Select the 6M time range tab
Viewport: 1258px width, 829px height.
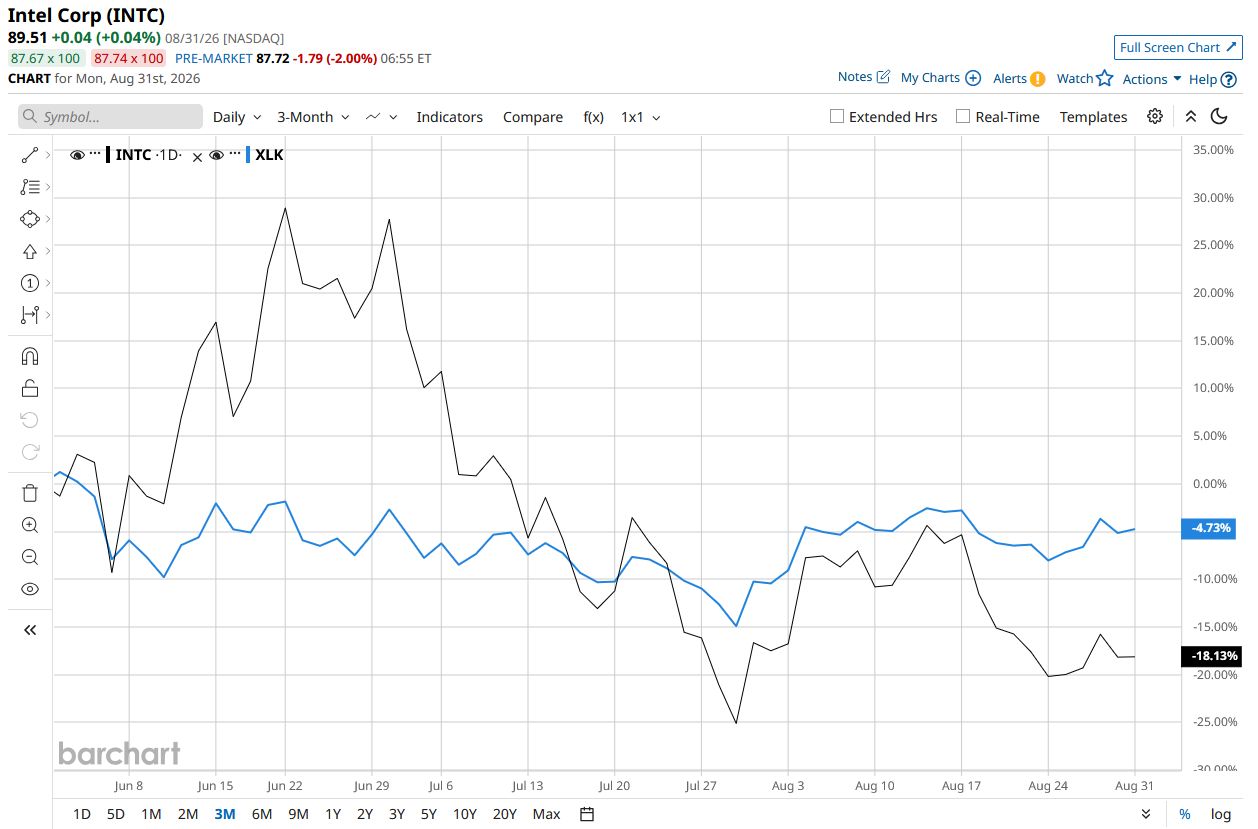[262, 814]
